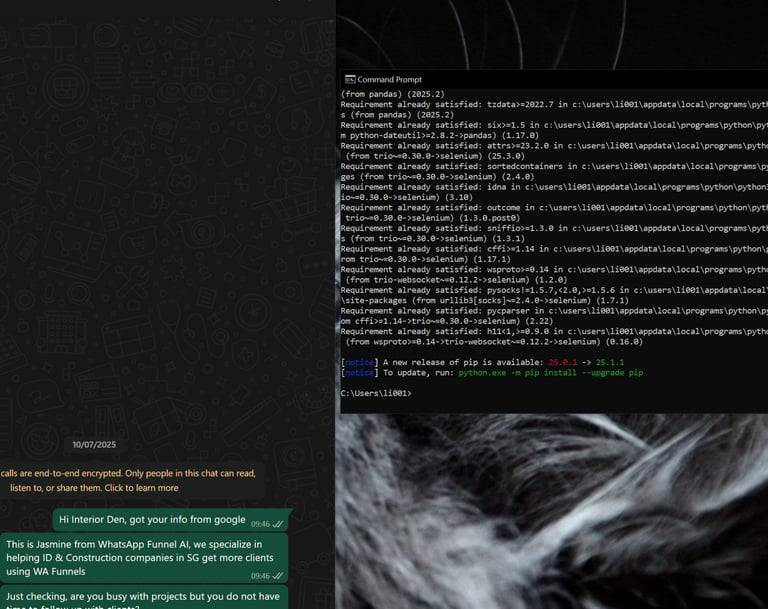768x609 pixels.
Task: Click the 'sortedcontainers' requirement line
Action: (x=554, y=166)
